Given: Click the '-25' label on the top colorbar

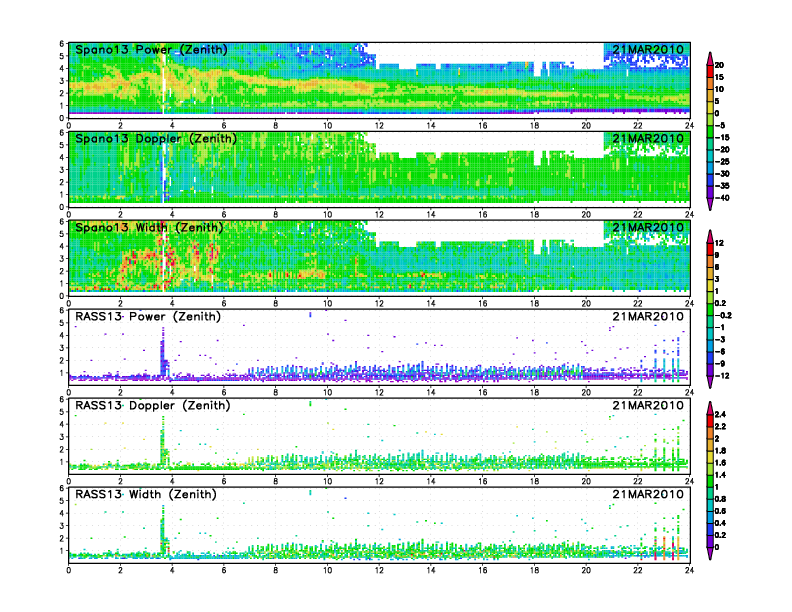Looking at the screenshot, I should tap(722, 162).
